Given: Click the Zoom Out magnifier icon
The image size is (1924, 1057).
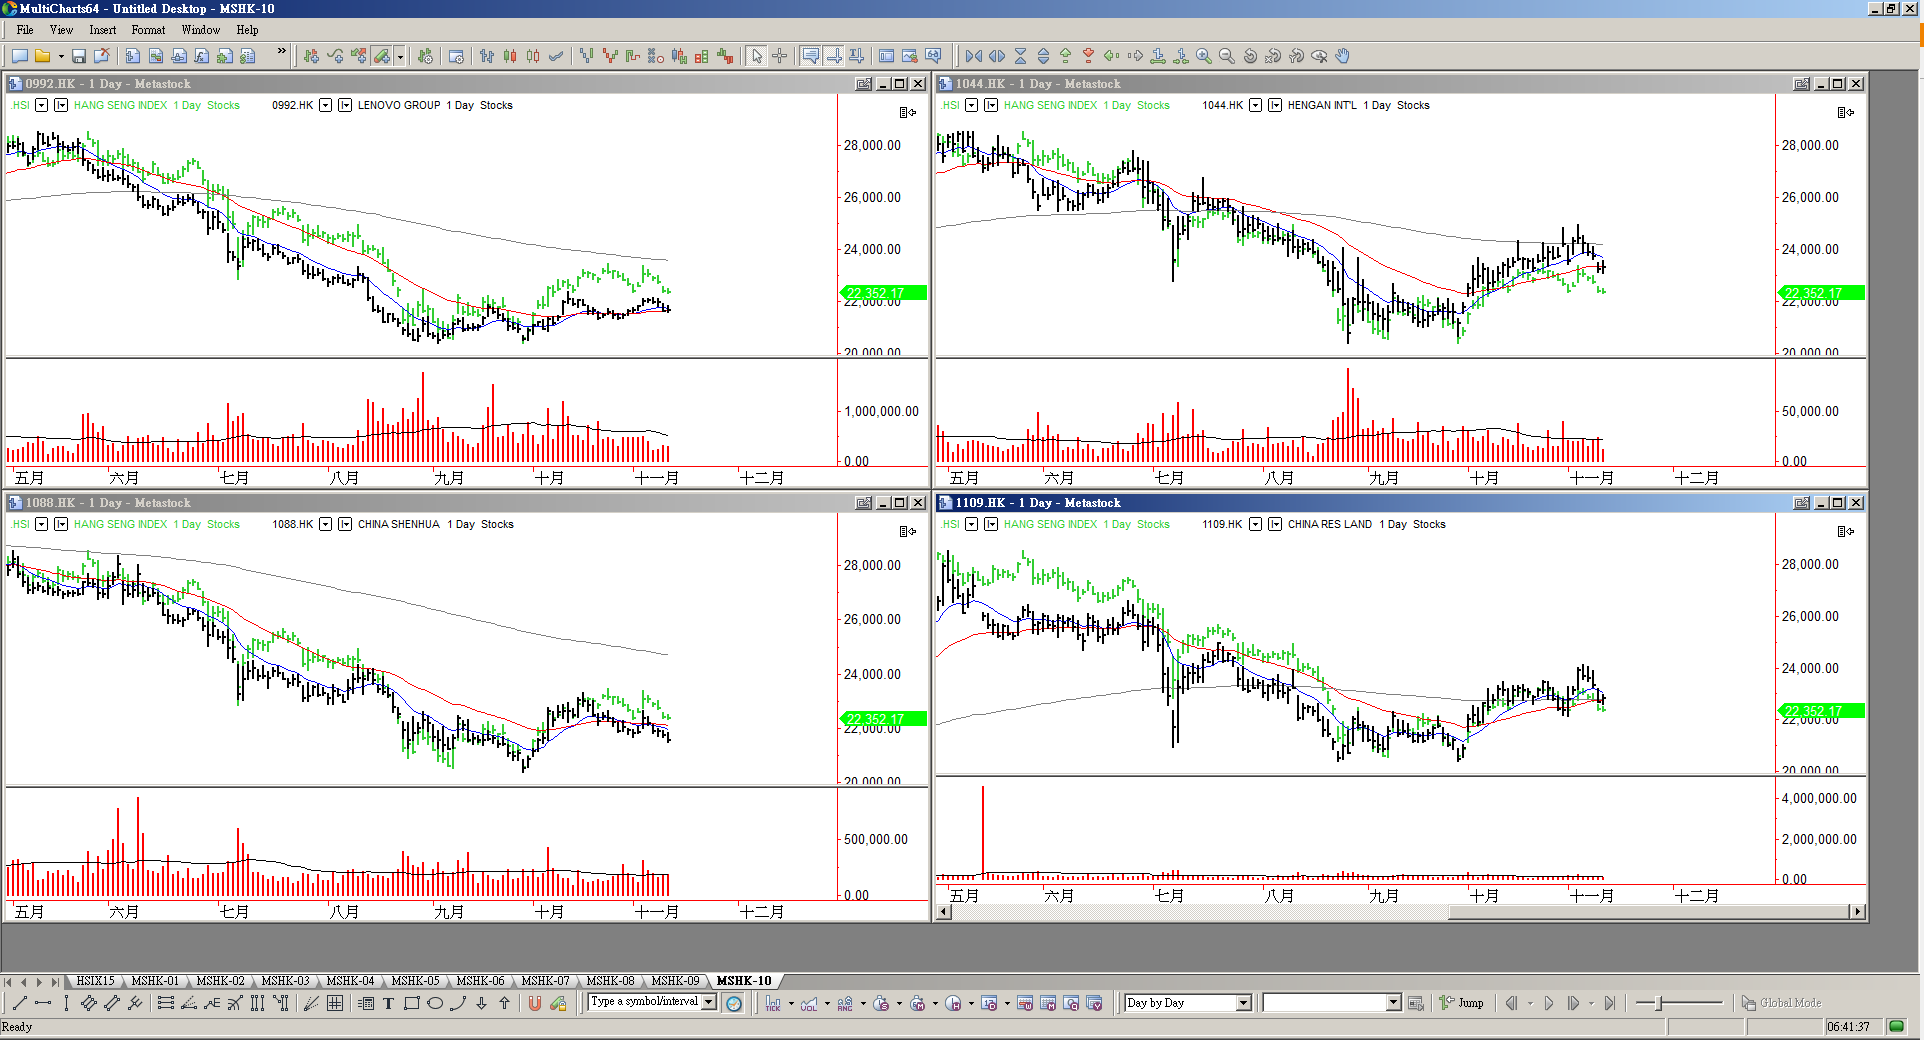Looking at the screenshot, I should click(x=1227, y=56).
